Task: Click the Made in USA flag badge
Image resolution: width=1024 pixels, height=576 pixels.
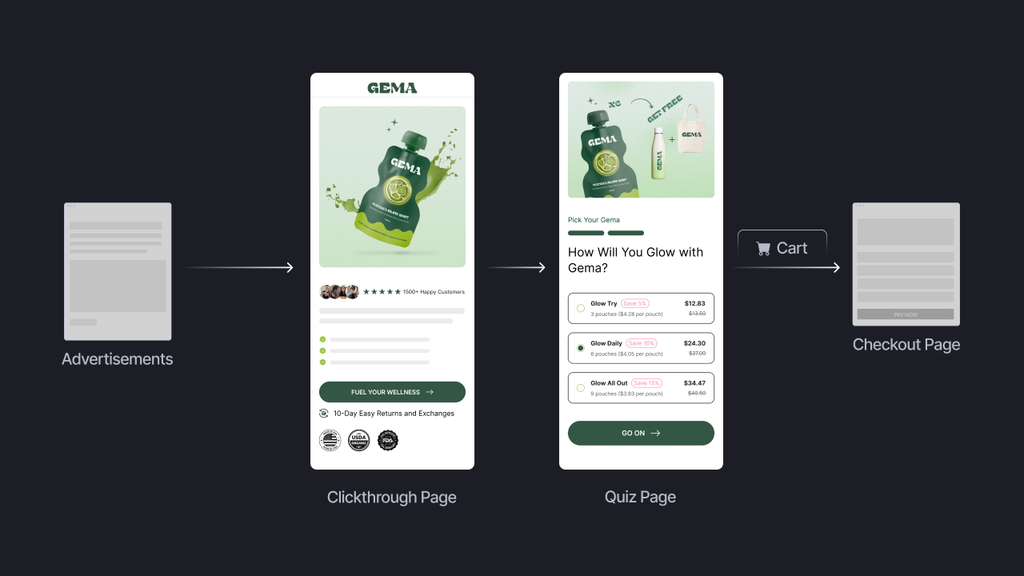Action: tap(330, 440)
